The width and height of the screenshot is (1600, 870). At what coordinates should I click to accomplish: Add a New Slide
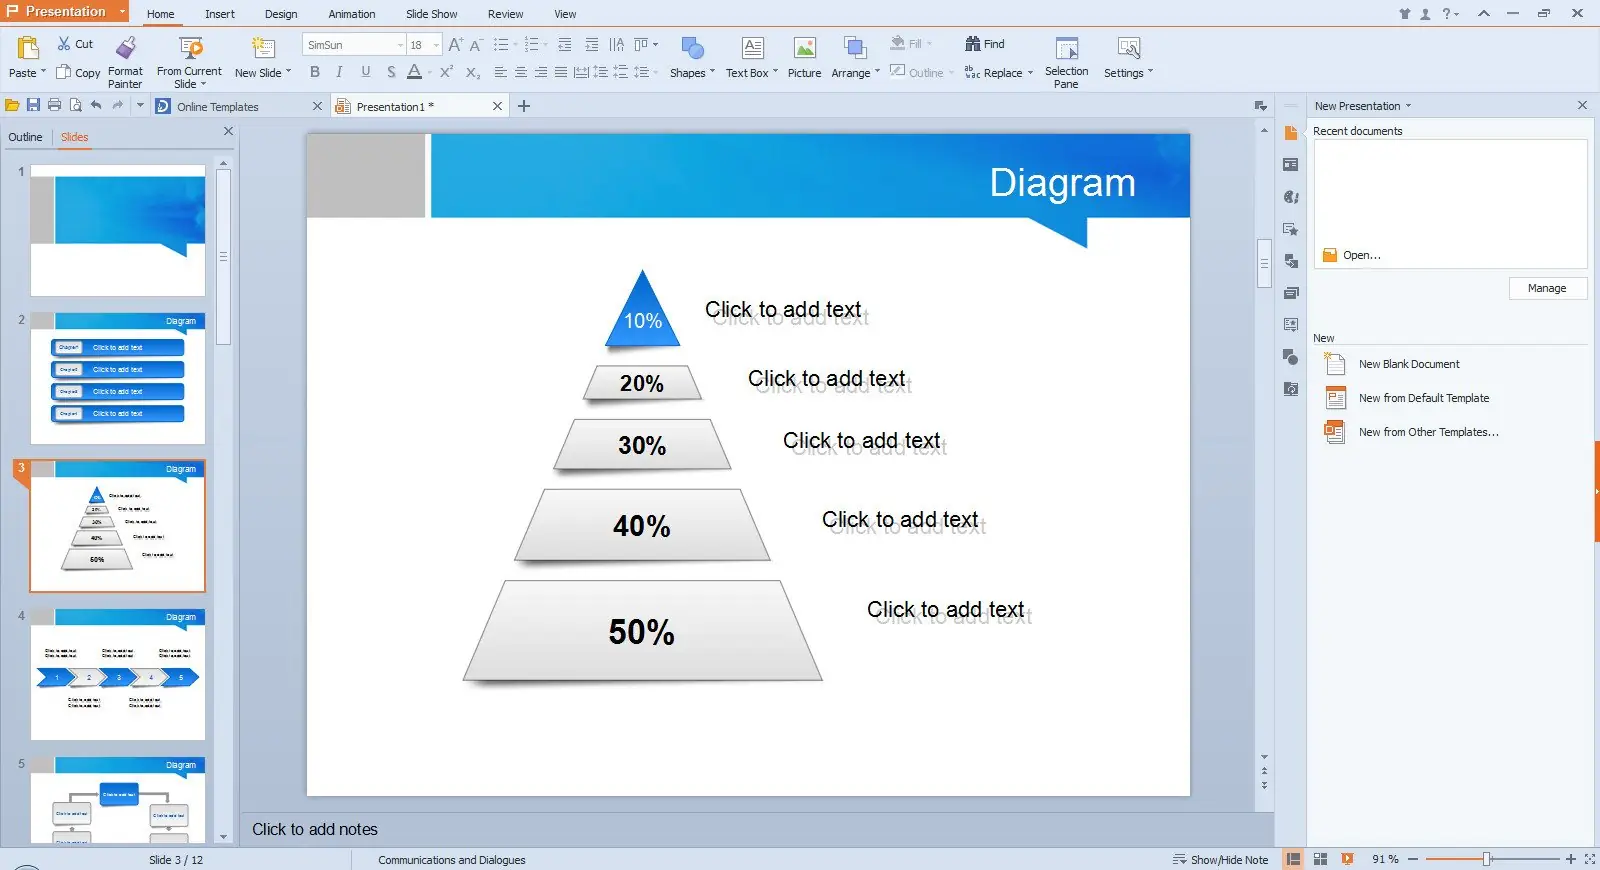click(263, 58)
